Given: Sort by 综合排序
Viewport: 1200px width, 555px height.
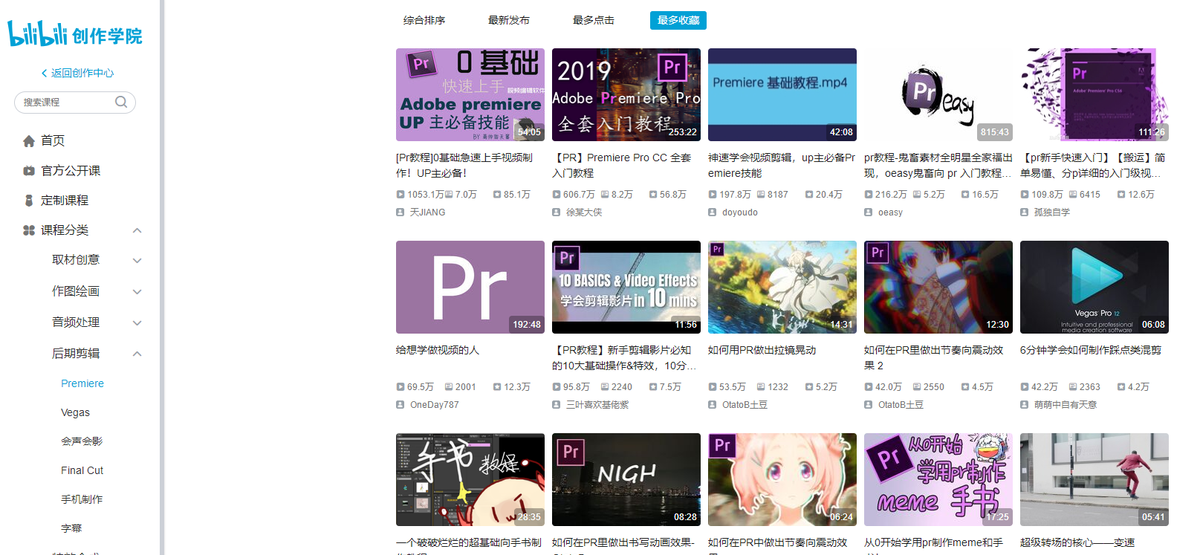Looking at the screenshot, I should 424,20.
